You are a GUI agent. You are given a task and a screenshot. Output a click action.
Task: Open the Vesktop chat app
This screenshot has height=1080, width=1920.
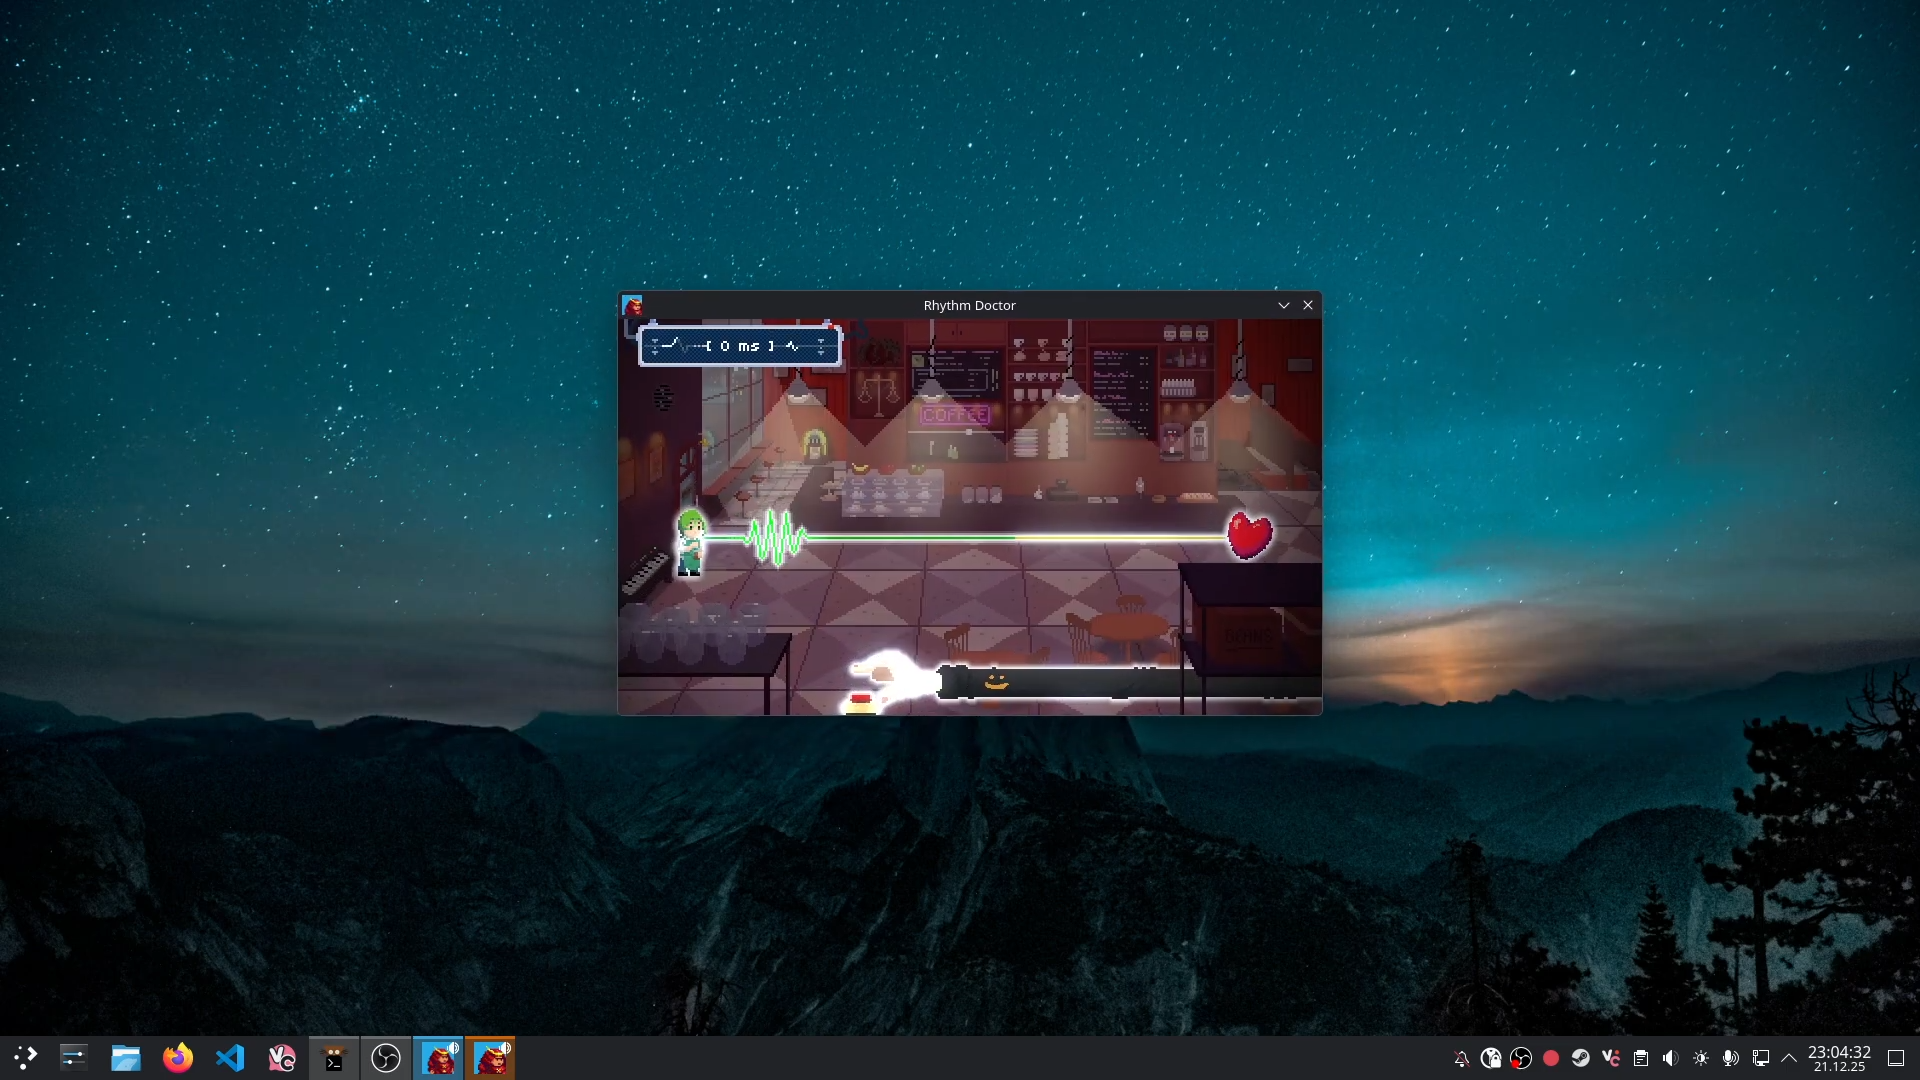click(281, 1058)
